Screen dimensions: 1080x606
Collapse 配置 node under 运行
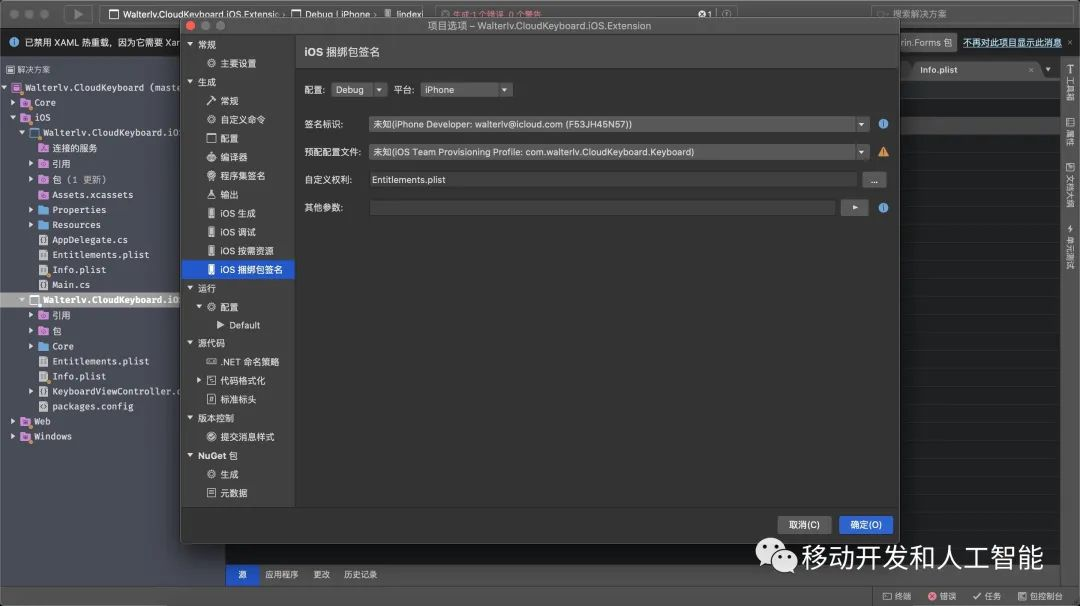(199, 306)
